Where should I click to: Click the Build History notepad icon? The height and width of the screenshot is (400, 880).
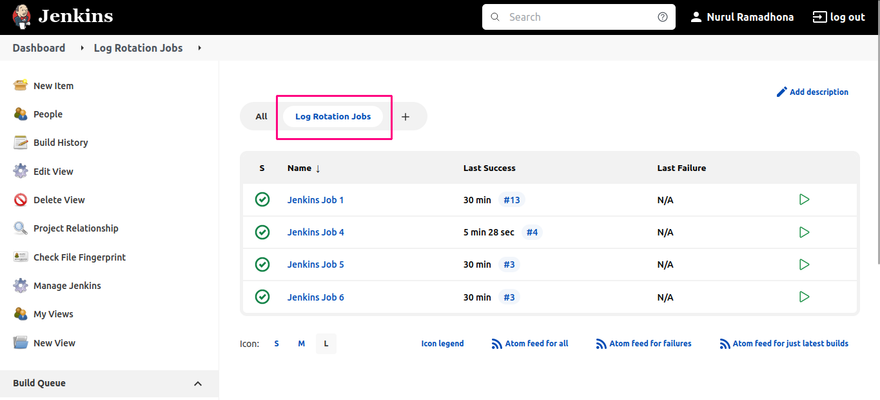20,142
